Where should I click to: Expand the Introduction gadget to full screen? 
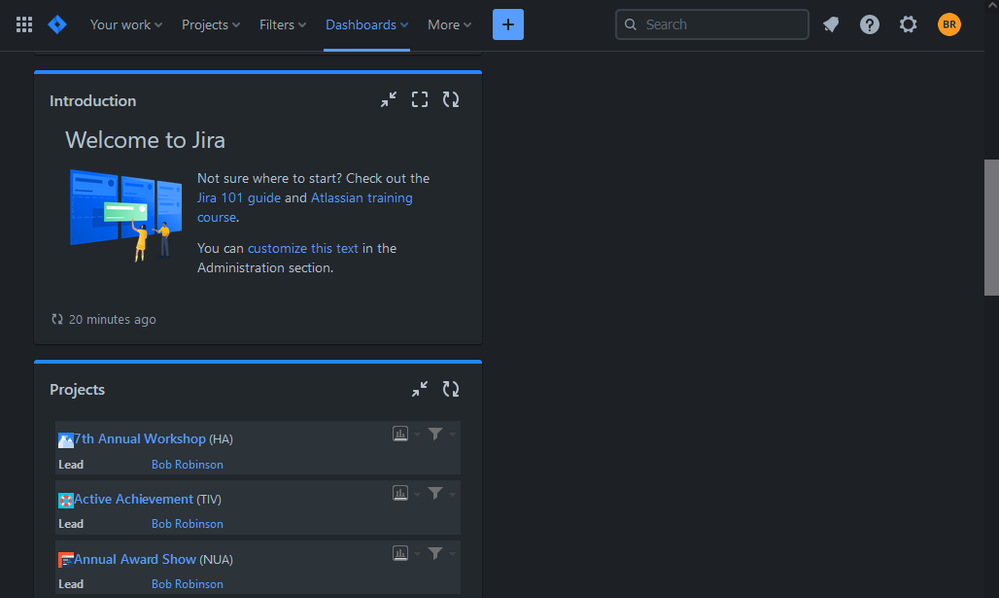419,99
